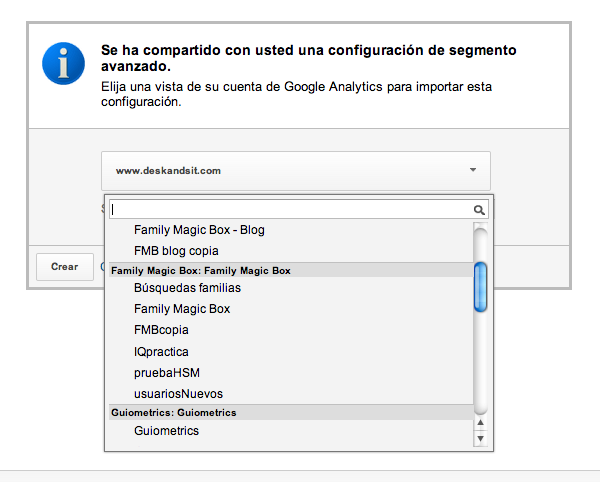This screenshot has height=482, width=600.
Task: Select the FMBcopia view
Action: pyautogui.click(x=161, y=330)
